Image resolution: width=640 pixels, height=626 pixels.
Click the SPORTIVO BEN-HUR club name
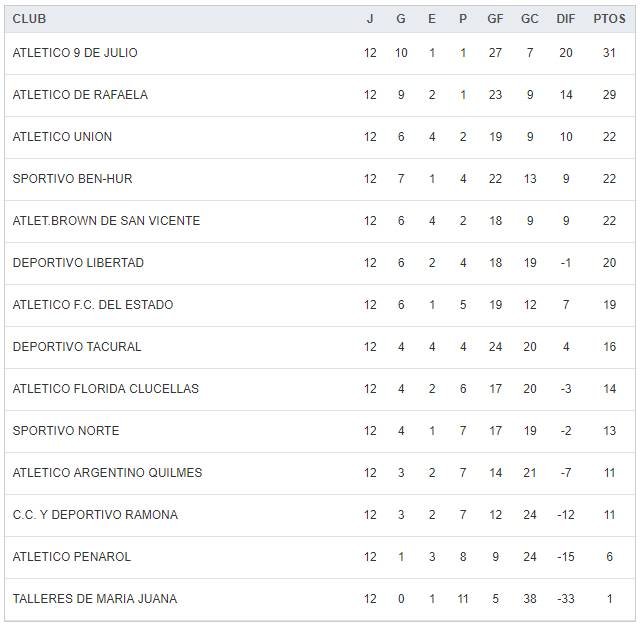pos(72,179)
